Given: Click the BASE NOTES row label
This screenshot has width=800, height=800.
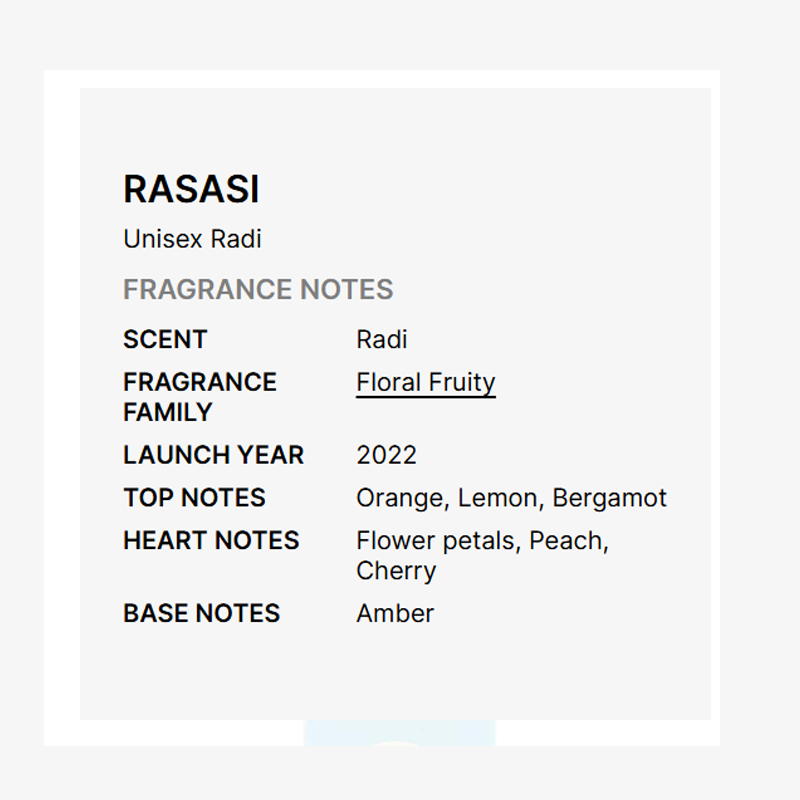Looking at the screenshot, I should (x=201, y=613).
